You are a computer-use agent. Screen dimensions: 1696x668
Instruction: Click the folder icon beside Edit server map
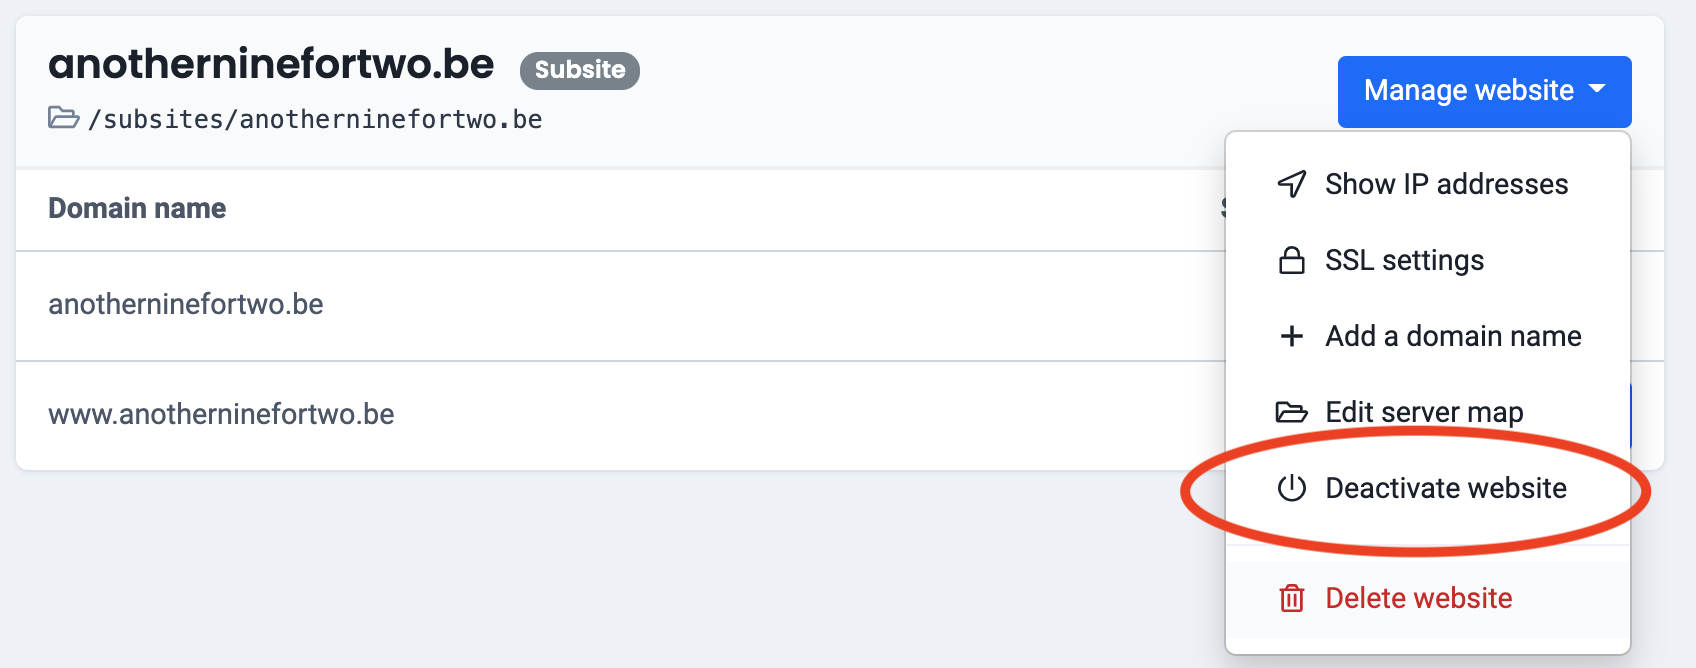tap(1292, 412)
